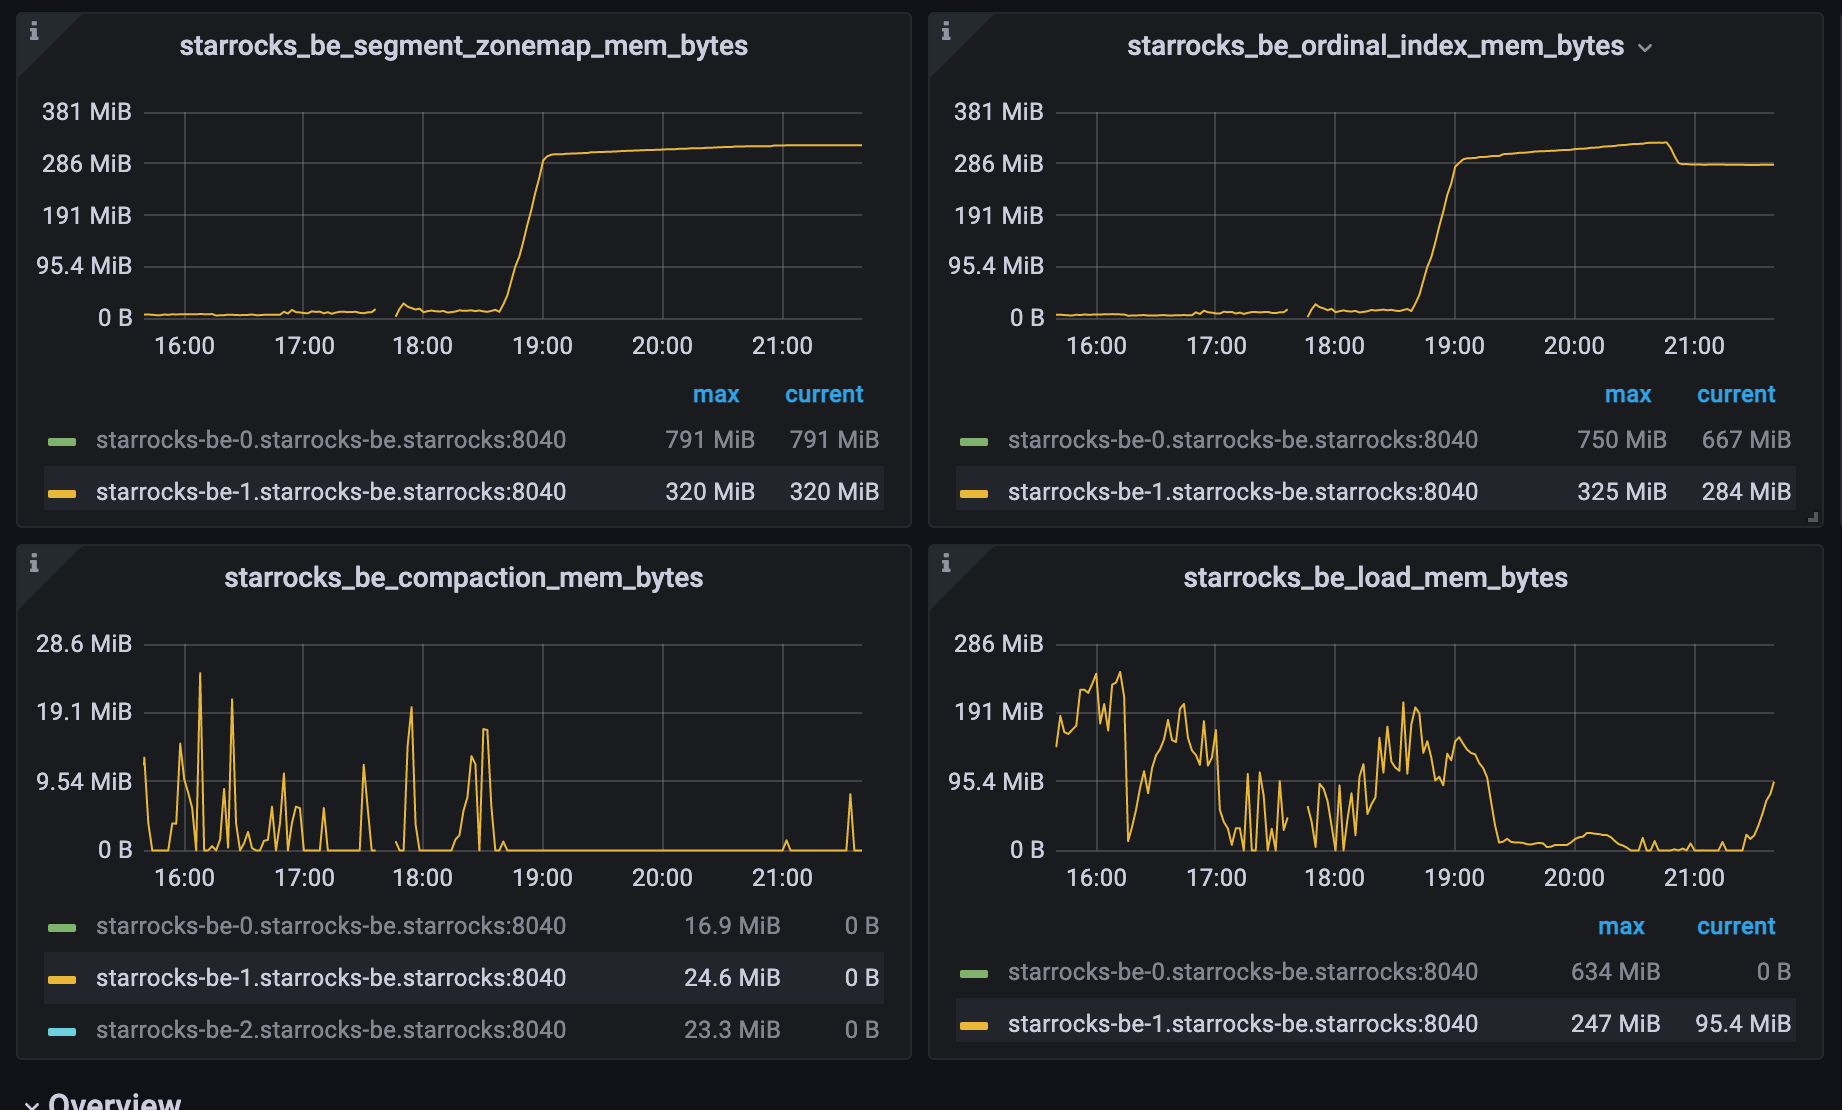Open info icon on segment_zonemap panel
The image size is (1842, 1110).
(34, 31)
